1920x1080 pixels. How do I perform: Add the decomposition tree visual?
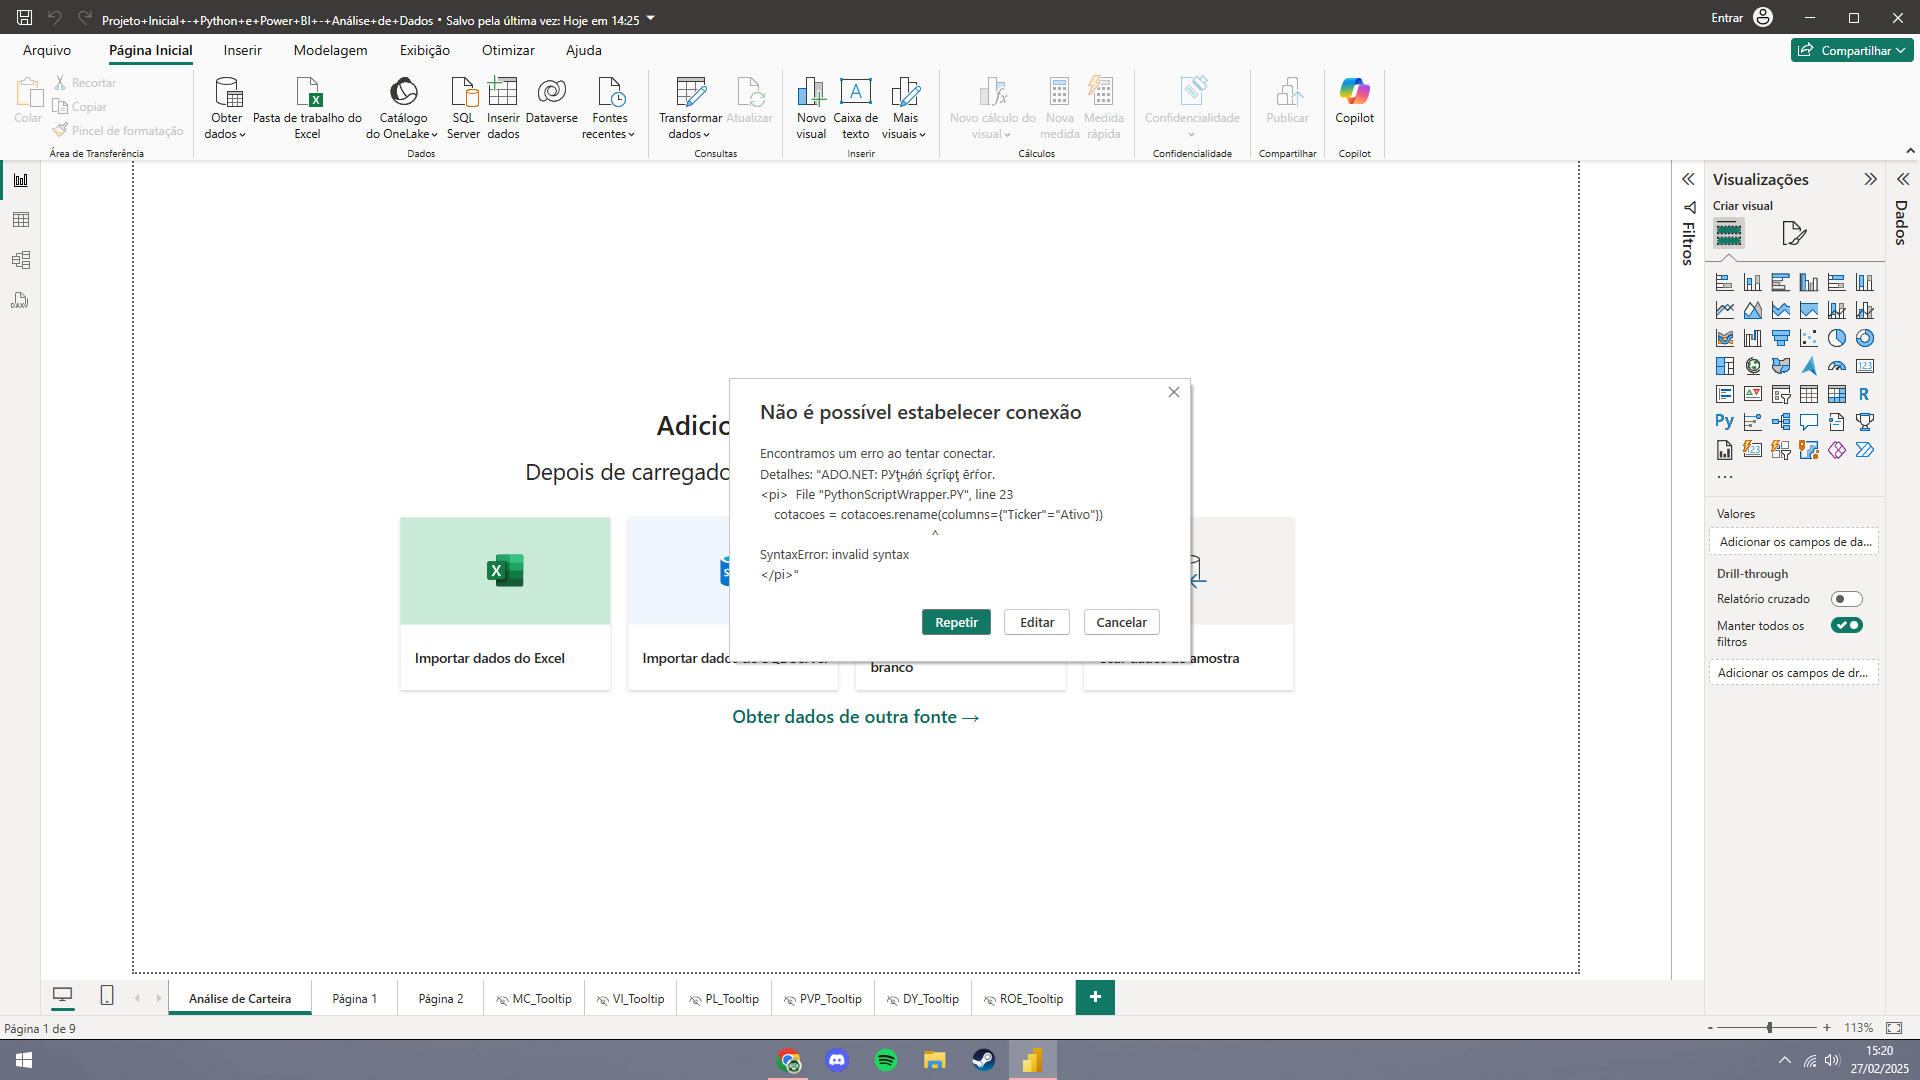click(1780, 422)
